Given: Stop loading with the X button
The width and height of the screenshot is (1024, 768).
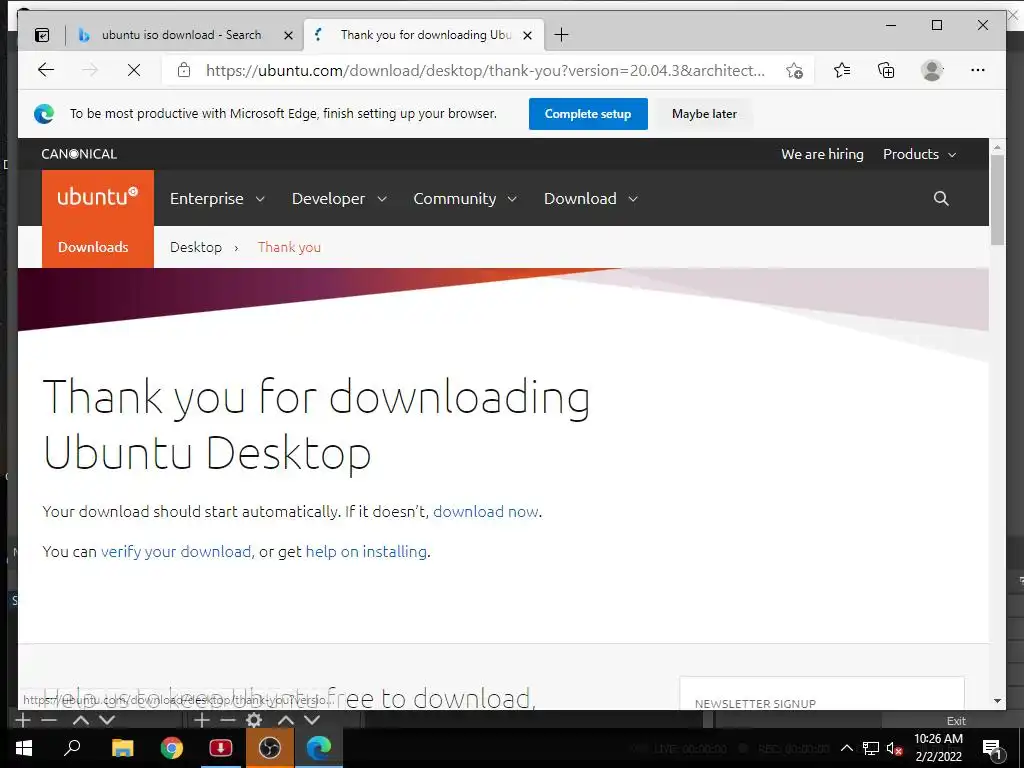Looking at the screenshot, I should tap(134, 70).
